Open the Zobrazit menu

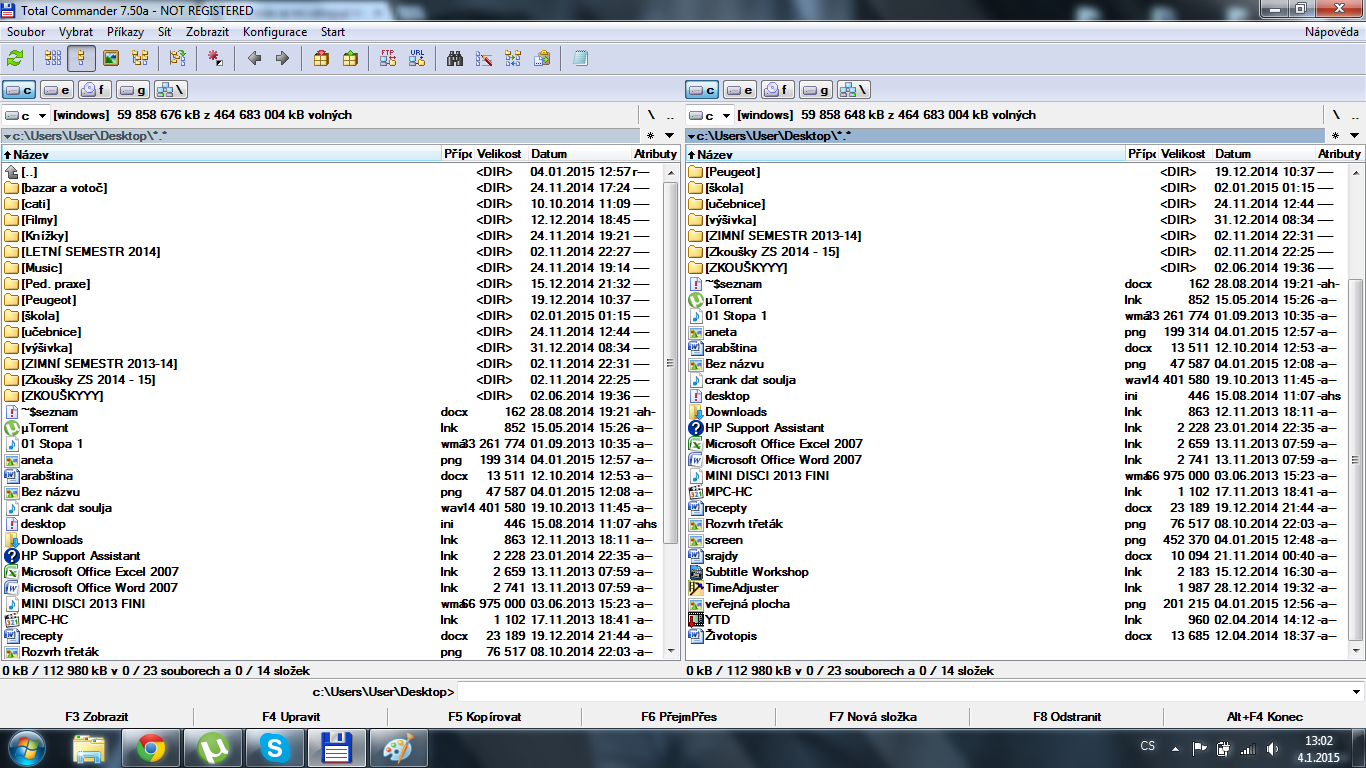point(207,32)
